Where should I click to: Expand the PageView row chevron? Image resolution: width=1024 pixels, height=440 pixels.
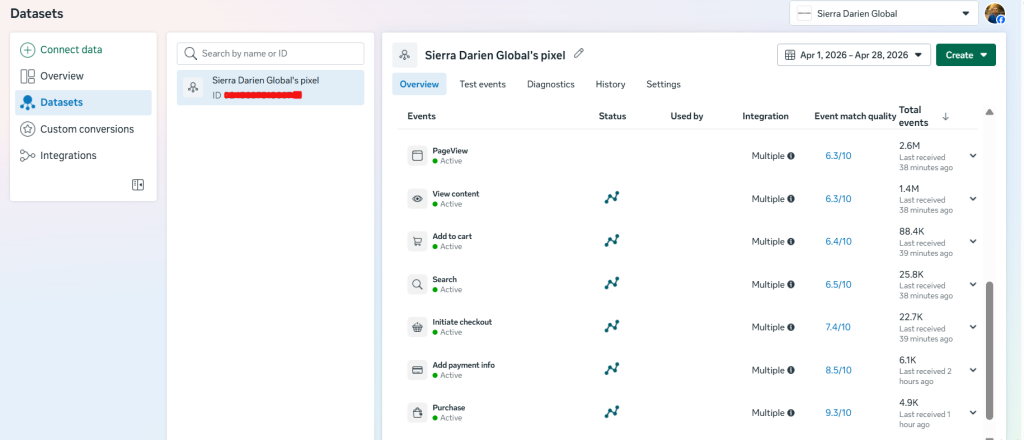tap(973, 155)
